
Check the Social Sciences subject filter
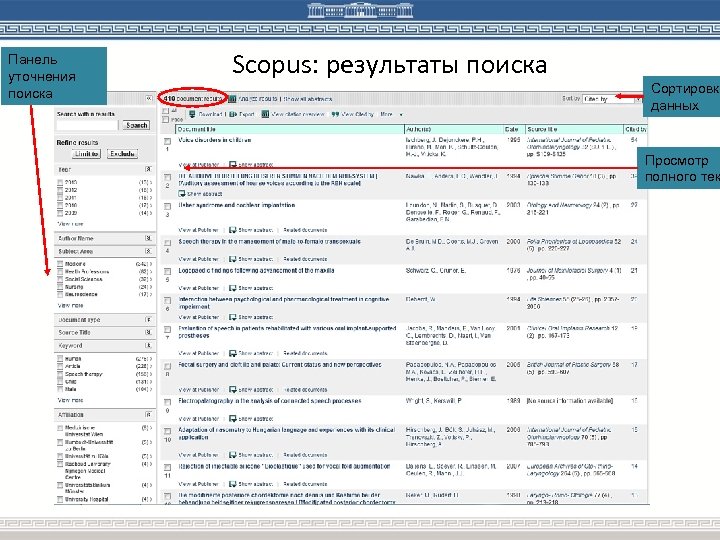click(60, 279)
